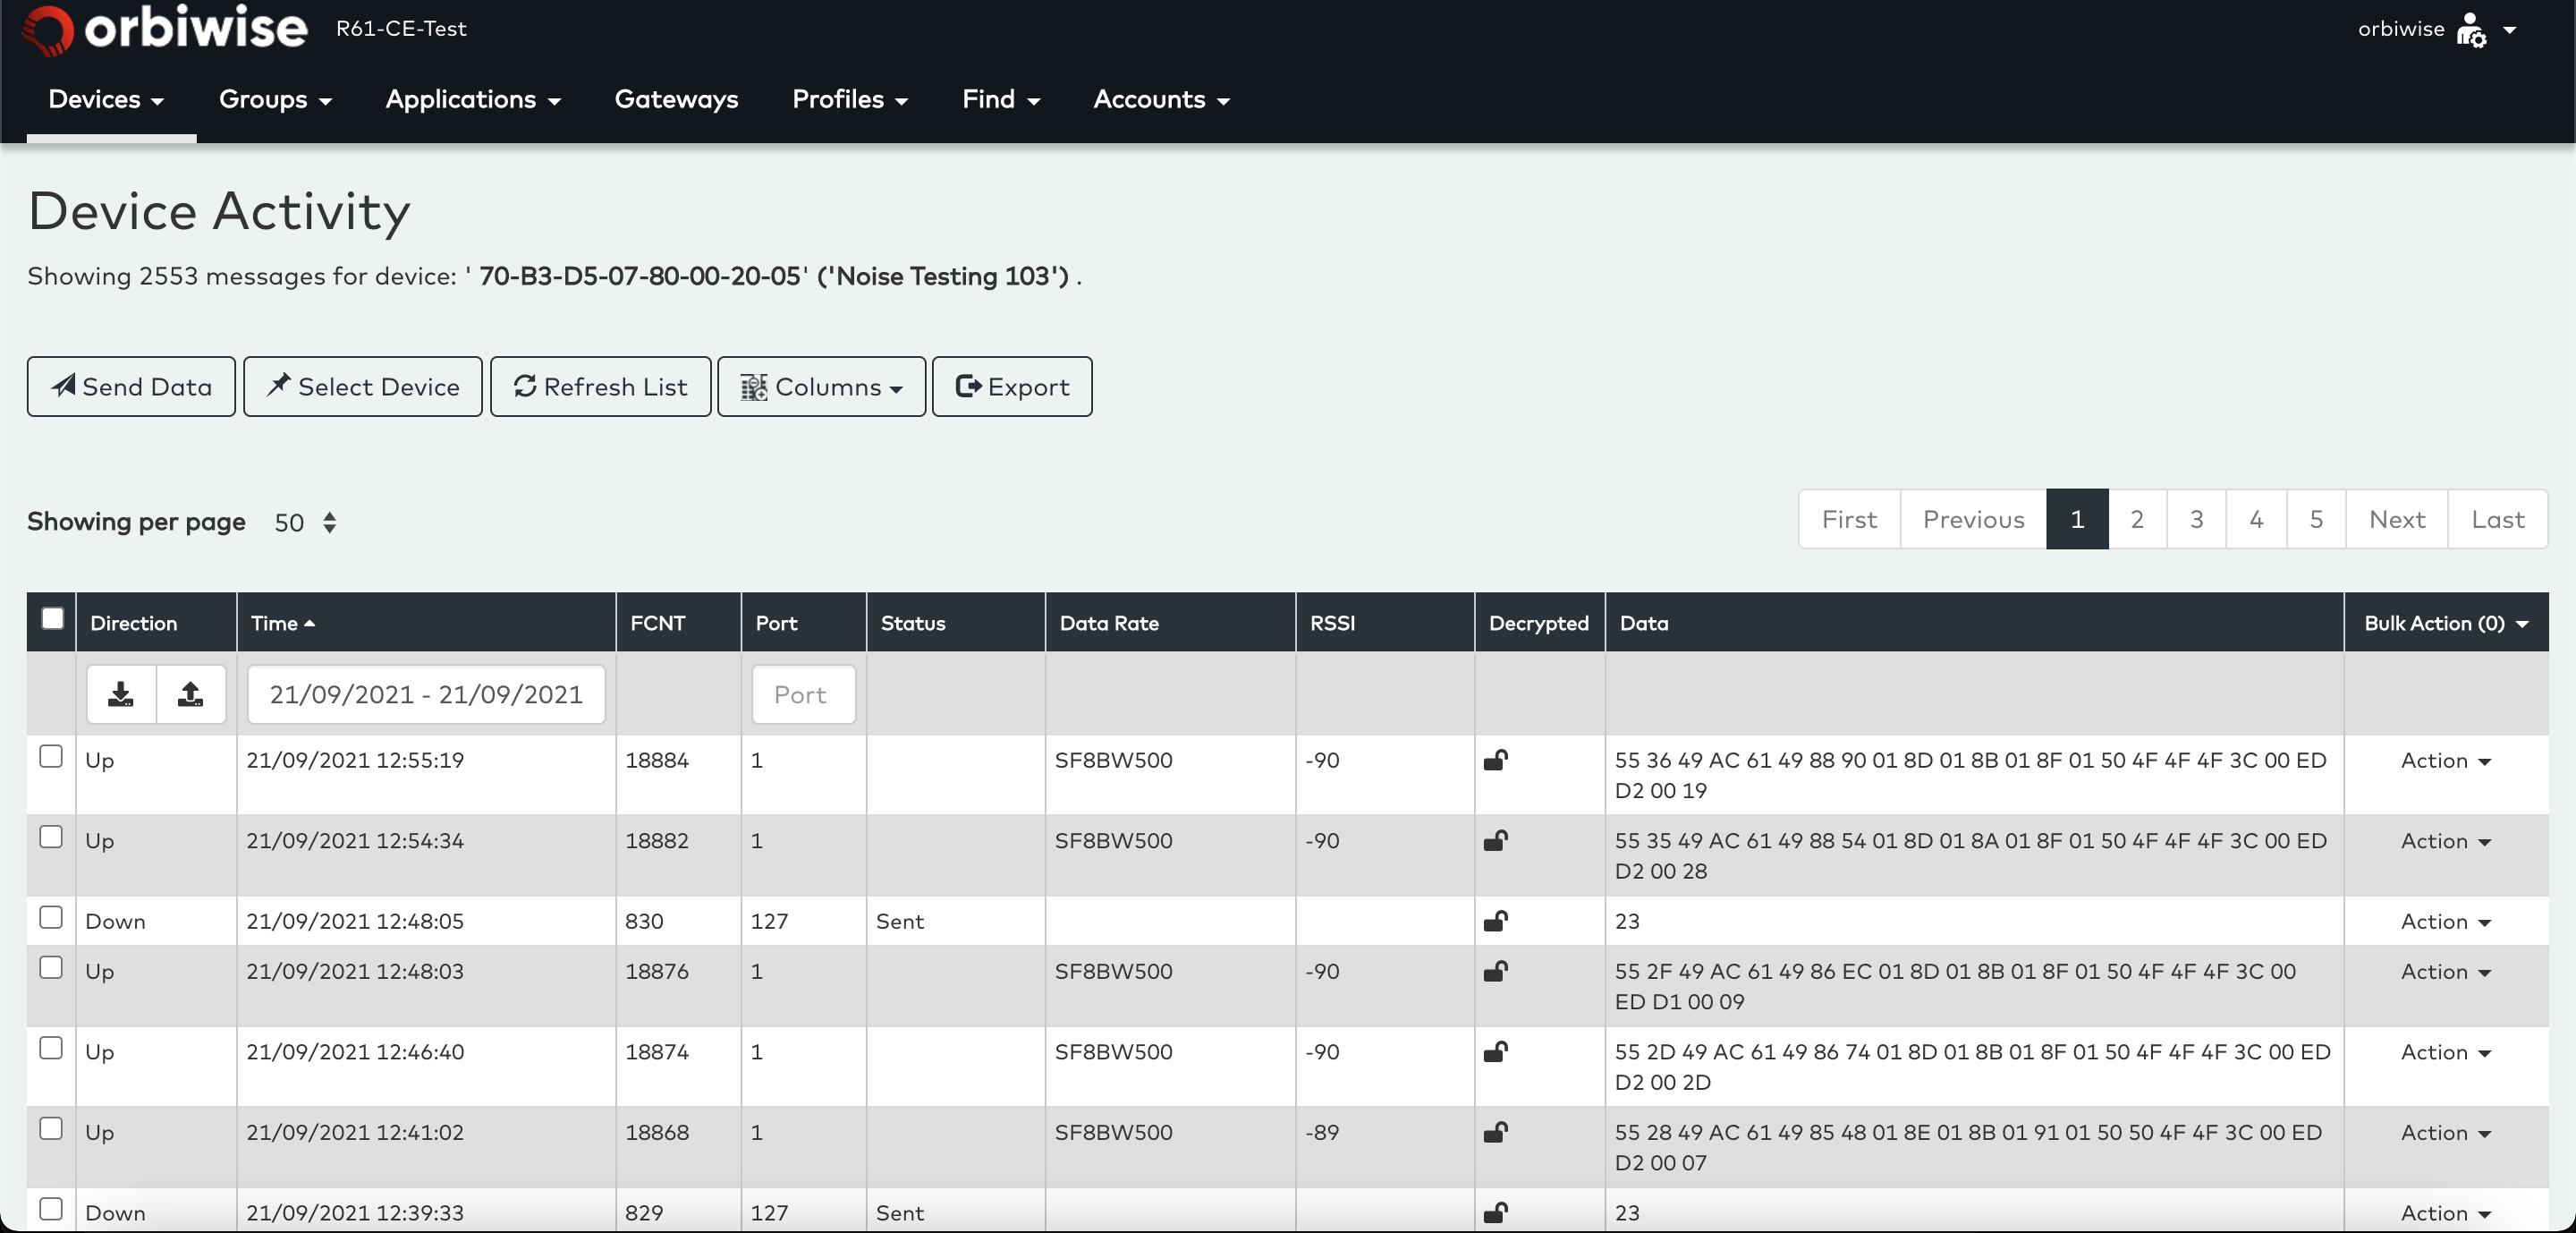
Task: Go to page 4
Action: [x=2256, y=519]
